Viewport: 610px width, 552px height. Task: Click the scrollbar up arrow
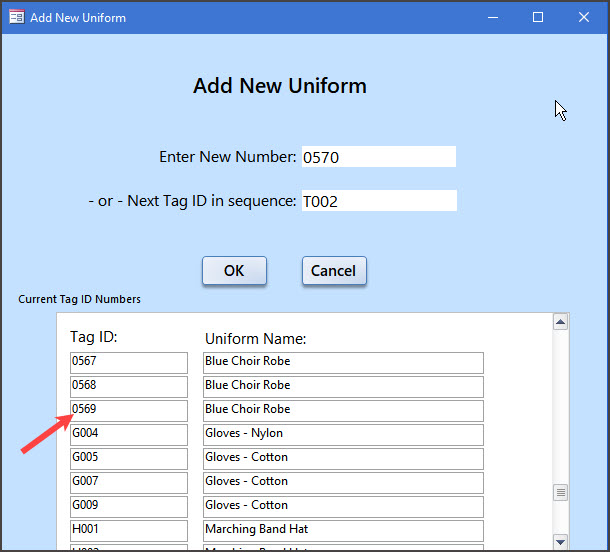pos(561,322)
